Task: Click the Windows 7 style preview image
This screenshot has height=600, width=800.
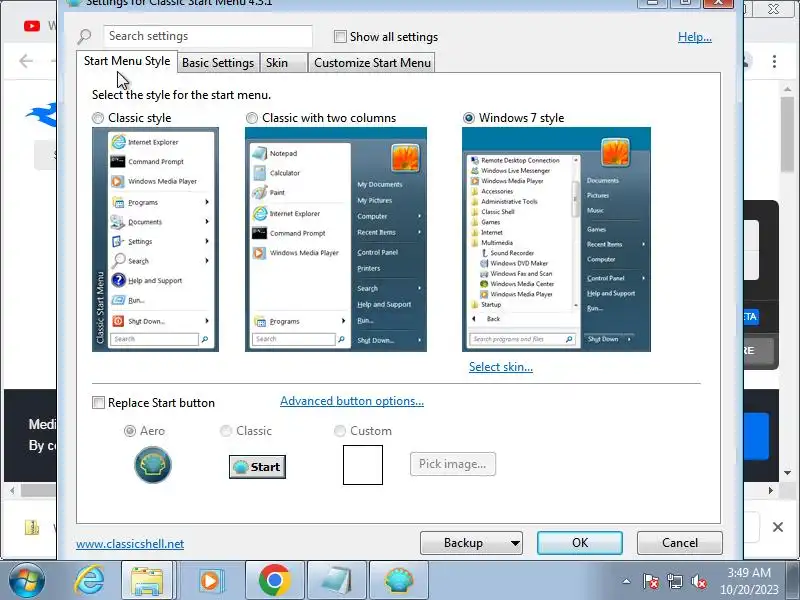Action: [556, 239]
